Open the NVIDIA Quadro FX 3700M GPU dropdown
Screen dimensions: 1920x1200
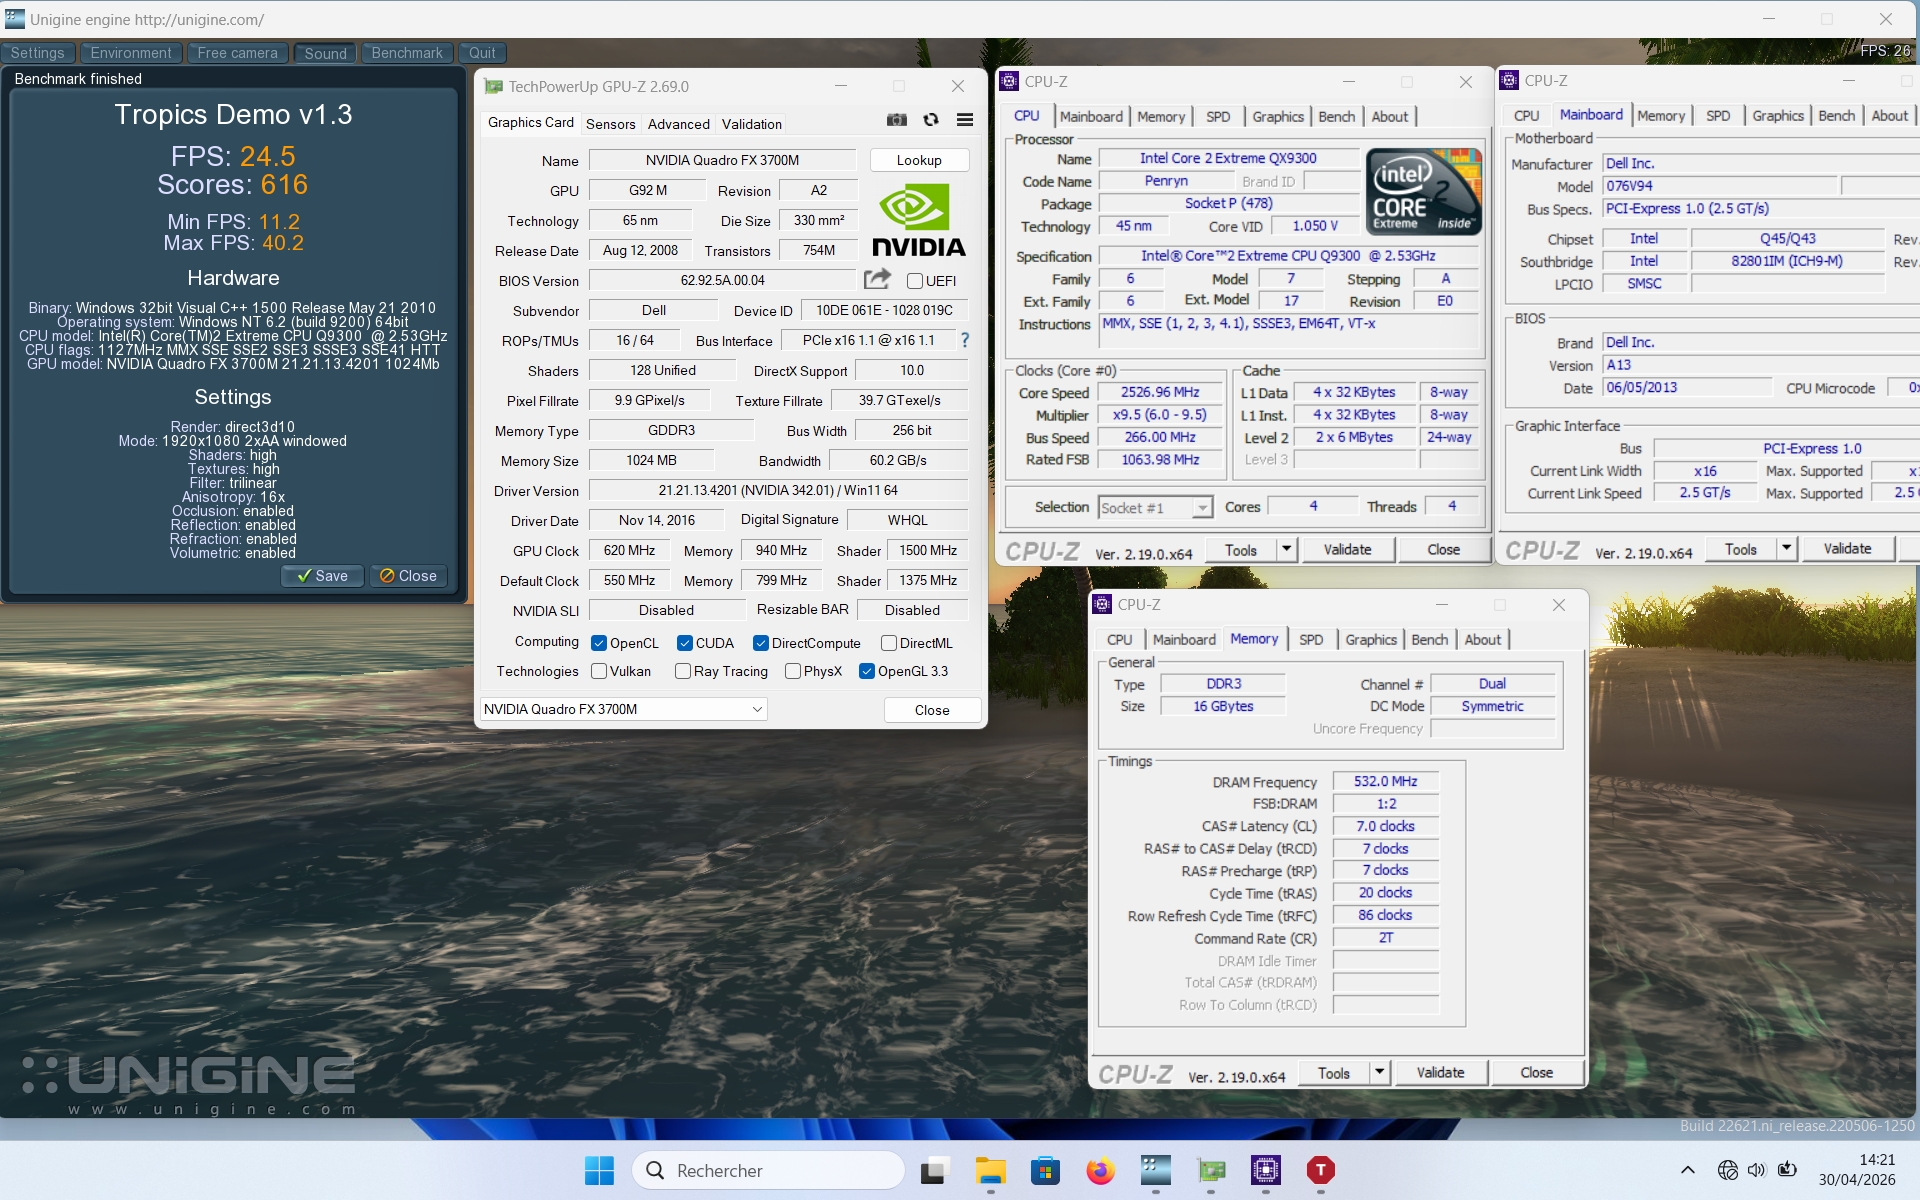coord(624,709)
